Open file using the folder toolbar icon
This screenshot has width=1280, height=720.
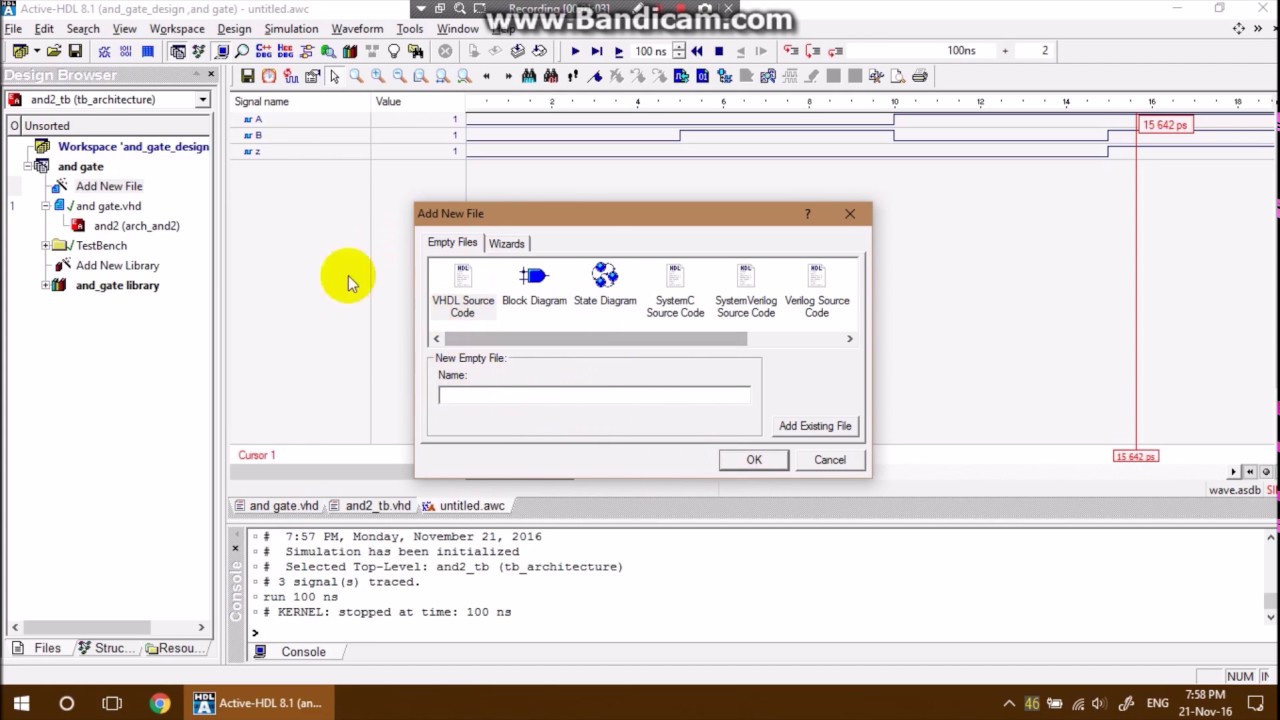tap(54, 51)
